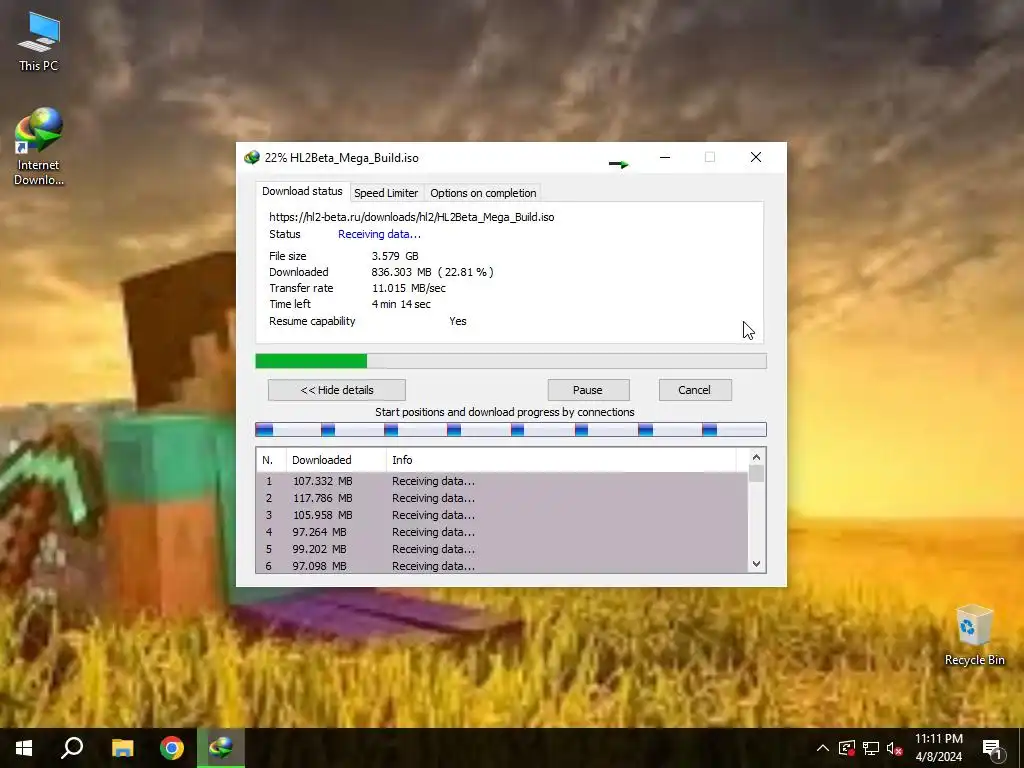Select connection row 6 with 97.098 MB
This screenshot has height=768, width=1024.
[x=502, y=566]
